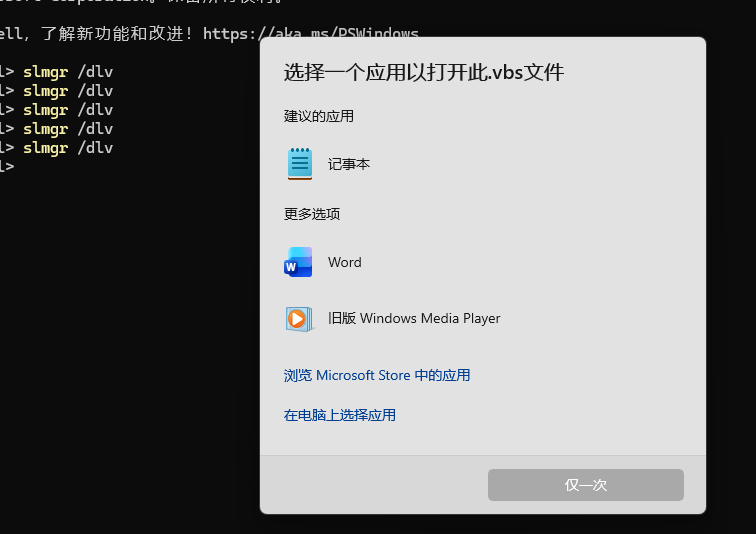Screen dimensions: 756x534
Task: Click the 建议的应用 section heading
Action: click(319, 116)
